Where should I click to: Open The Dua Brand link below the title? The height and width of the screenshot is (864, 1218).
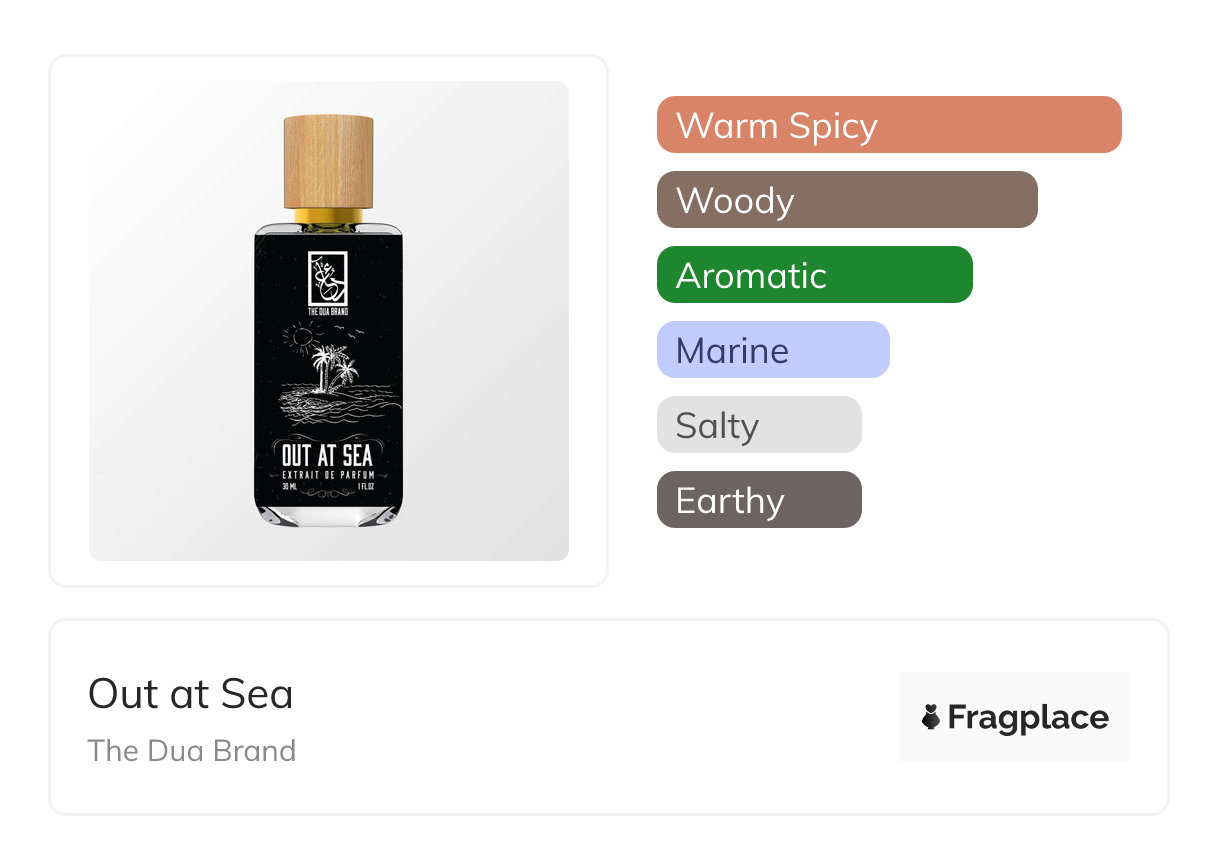(191, 751)
